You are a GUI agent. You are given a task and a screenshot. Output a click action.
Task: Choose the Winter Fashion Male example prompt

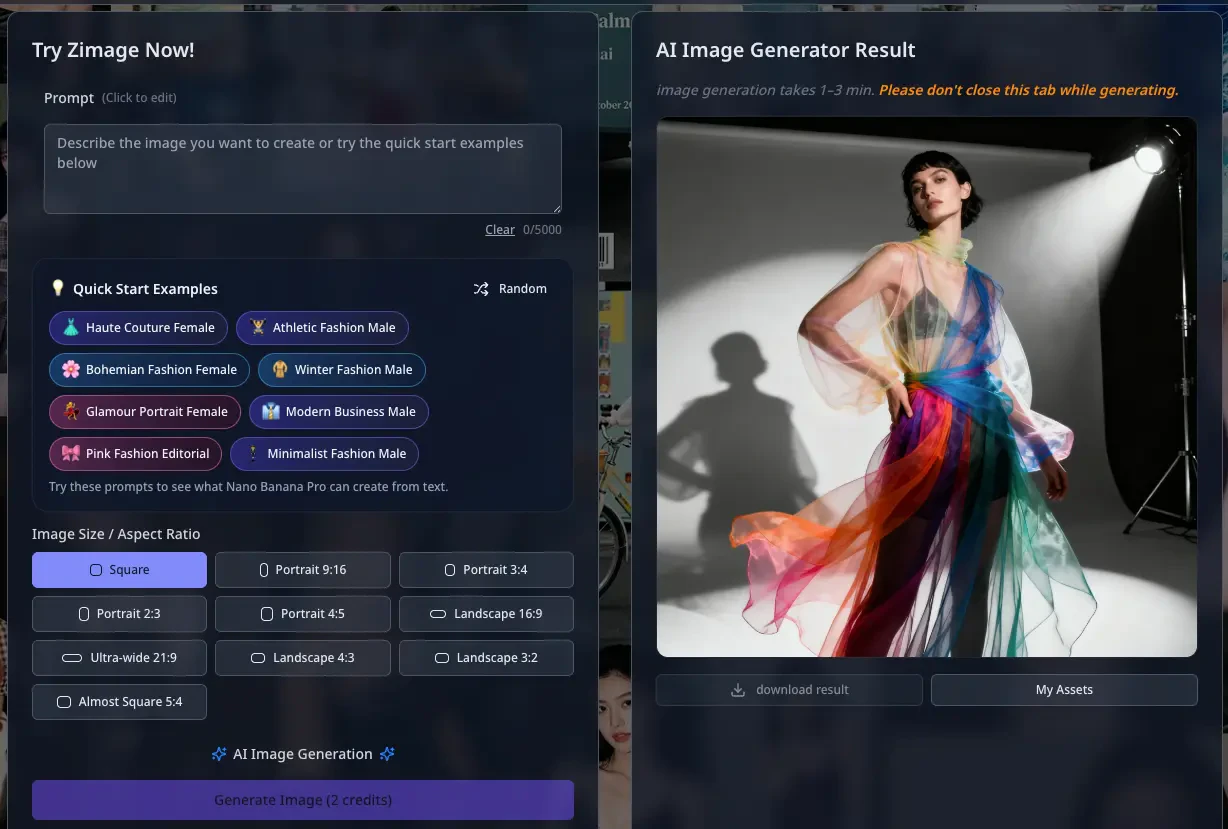[341, 370]
